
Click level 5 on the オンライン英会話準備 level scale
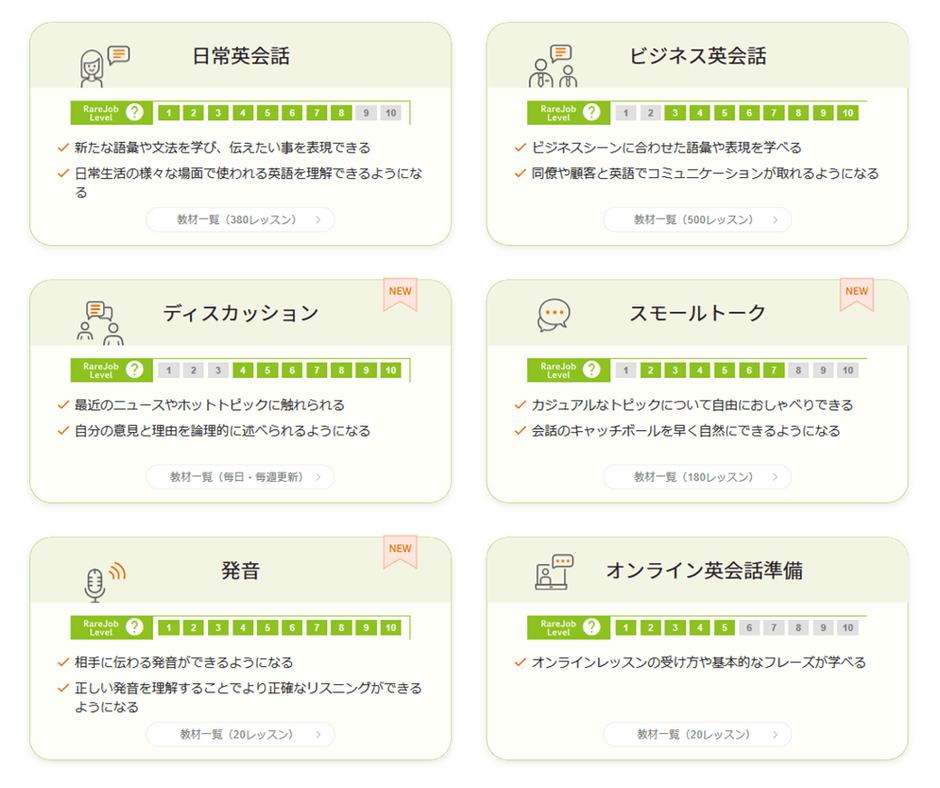723,627
